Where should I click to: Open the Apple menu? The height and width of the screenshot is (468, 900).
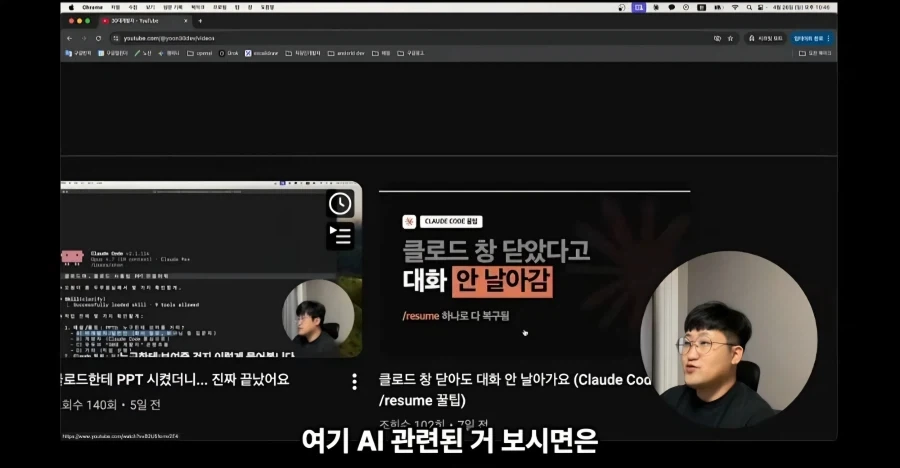[x=71, y=7]
